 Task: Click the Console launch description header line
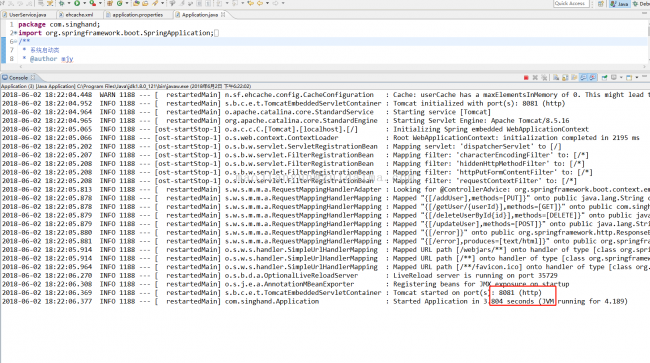coord(126,86)
